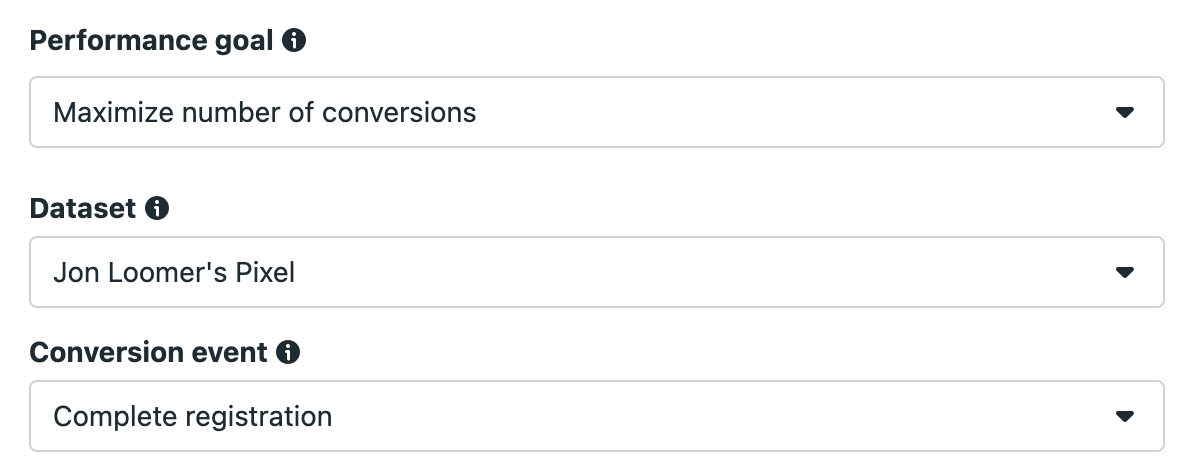The height and width of the screenshot is (472, 1180).
Task: Click the Complete registration combo box
Action: click(x=597, y=416)
